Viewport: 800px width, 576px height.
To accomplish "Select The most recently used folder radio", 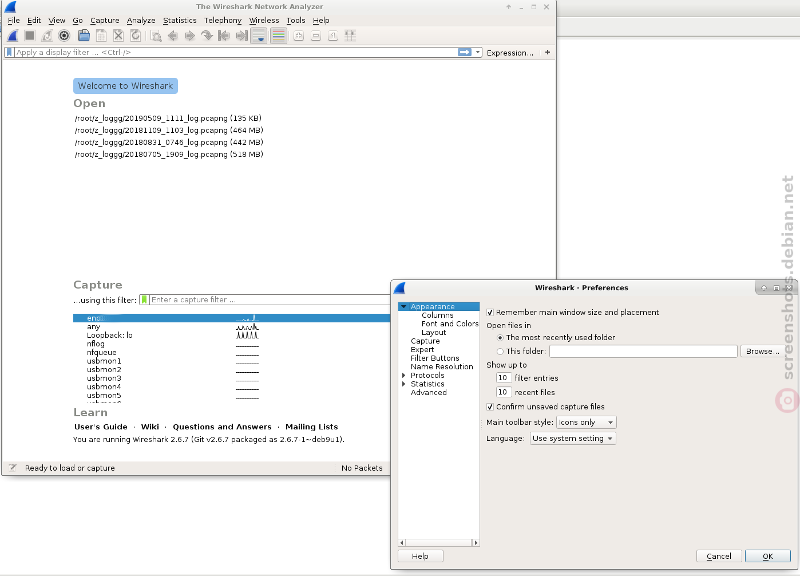I will point(501,337).
